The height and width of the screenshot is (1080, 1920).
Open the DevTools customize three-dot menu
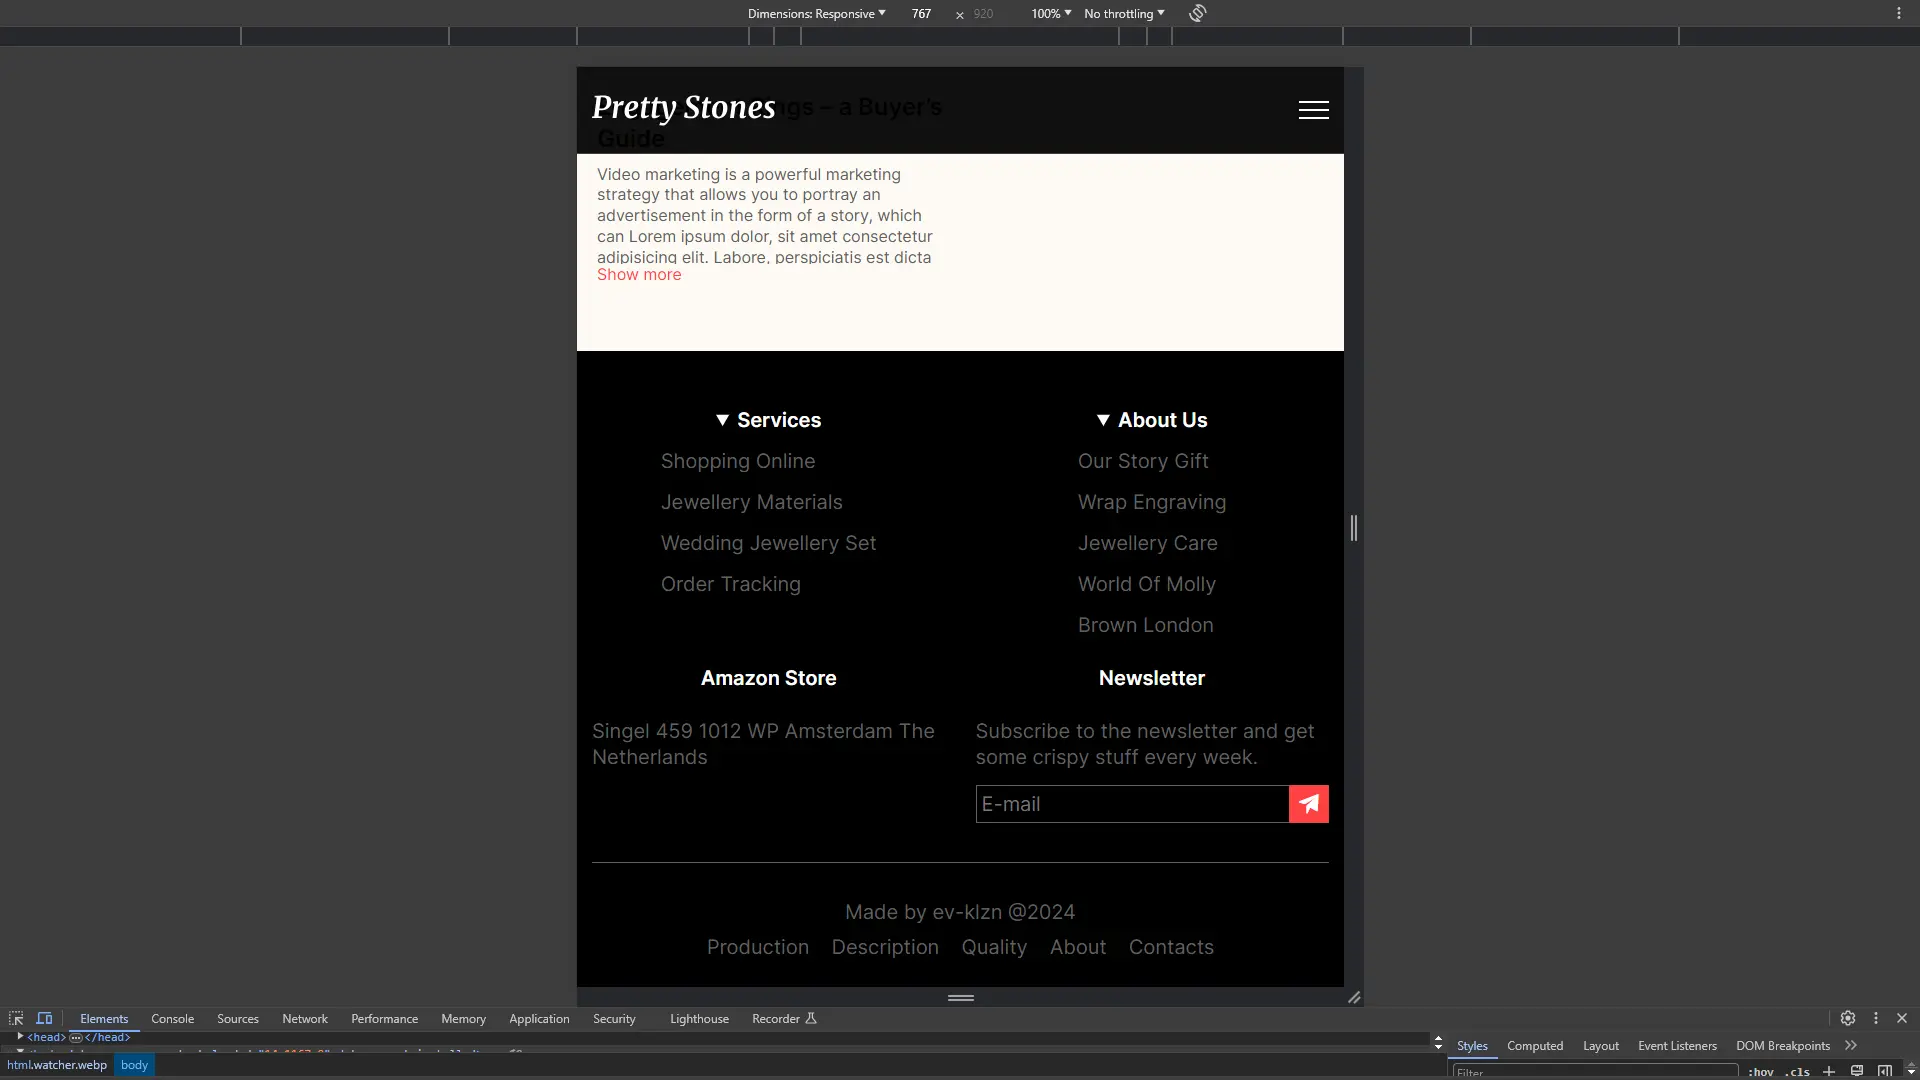coord(1876,1018)
